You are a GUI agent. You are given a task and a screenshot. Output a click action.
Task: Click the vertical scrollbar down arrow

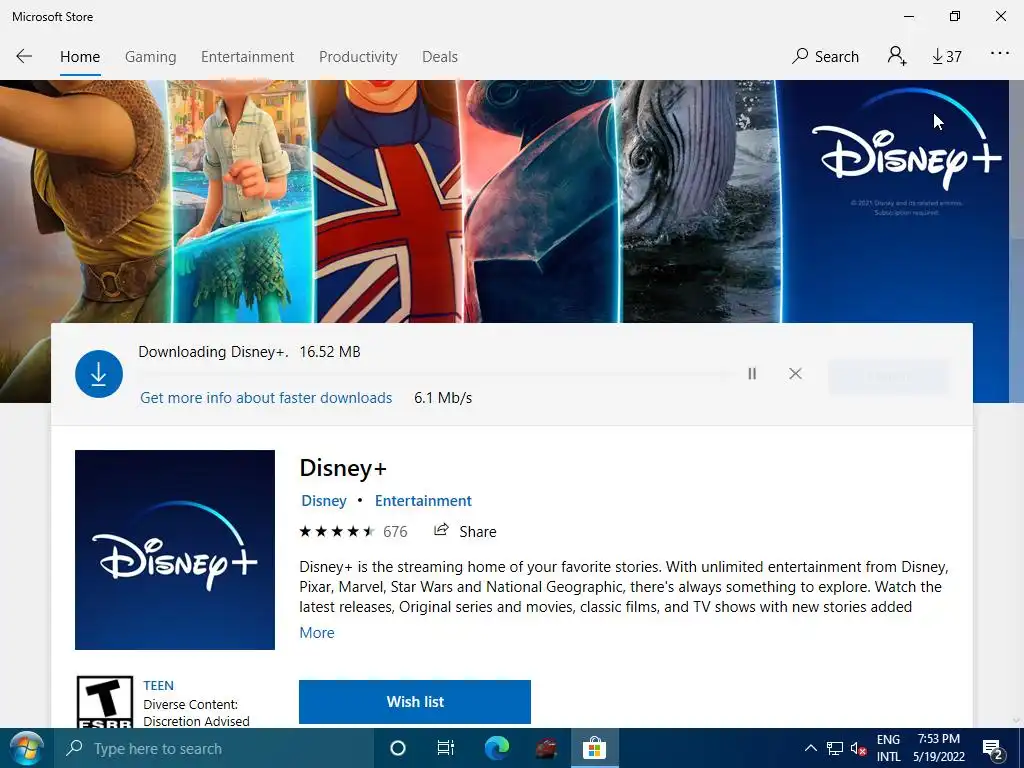click(x=1016, y=720)
